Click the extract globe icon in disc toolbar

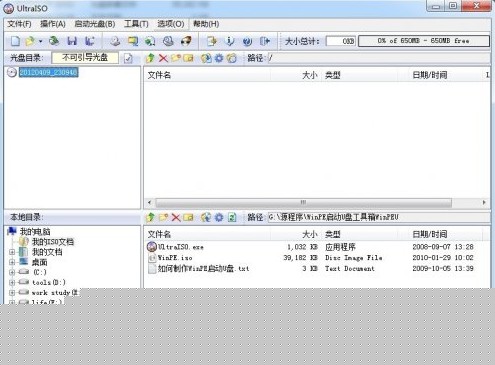pyautogui.click(x=206, y=58)
